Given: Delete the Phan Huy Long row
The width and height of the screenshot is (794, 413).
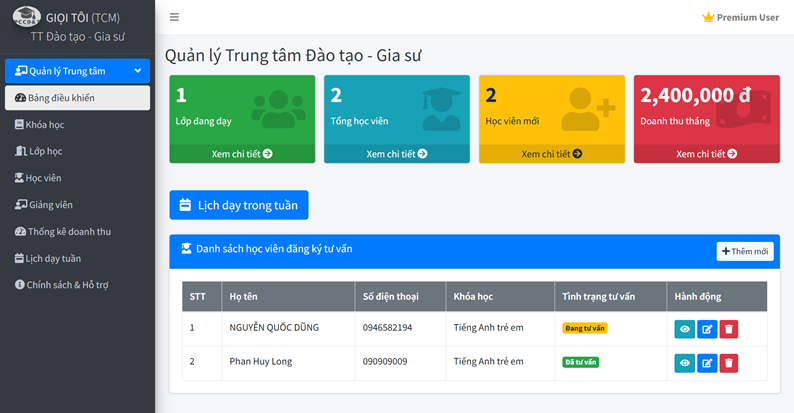Looking at the screenshot, I should [x=729, y=363].
